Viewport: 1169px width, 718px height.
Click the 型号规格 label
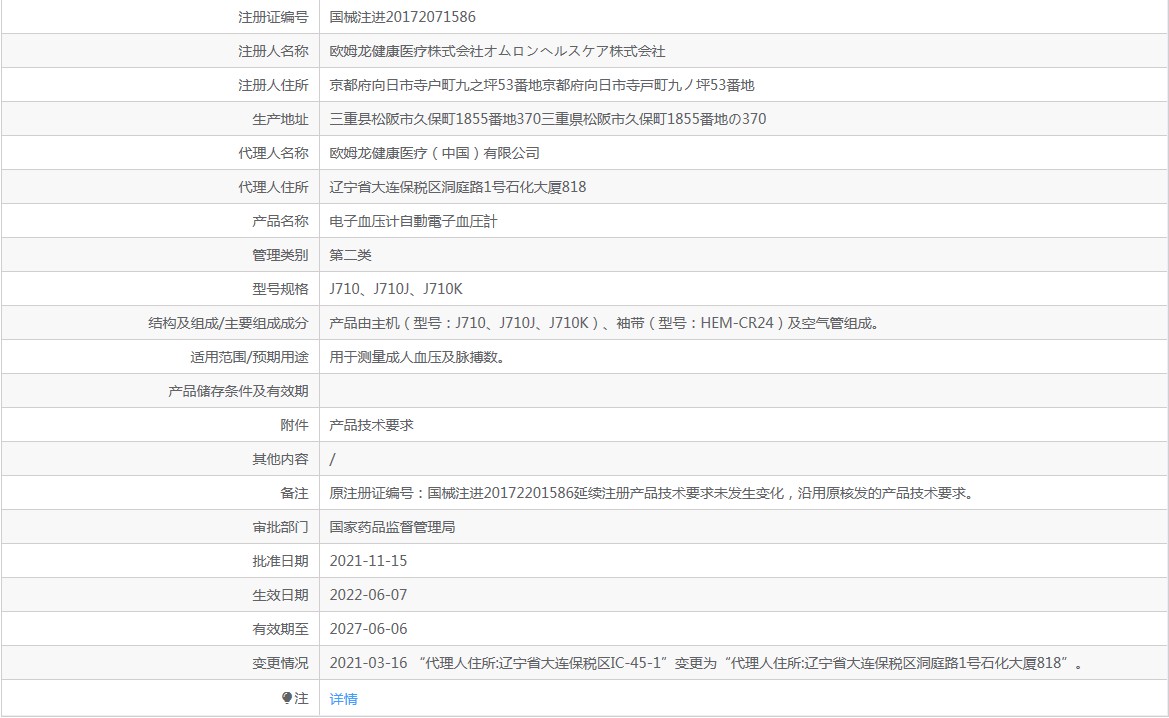coord(280,289)
